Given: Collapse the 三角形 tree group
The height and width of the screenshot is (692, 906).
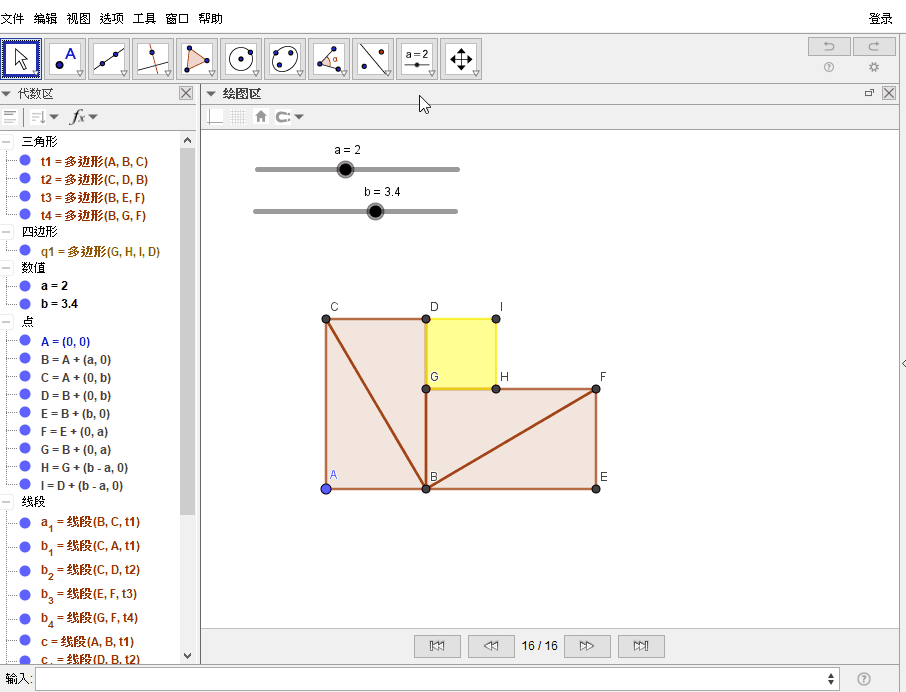Looking at the screenshot, I should click(7, 142).
